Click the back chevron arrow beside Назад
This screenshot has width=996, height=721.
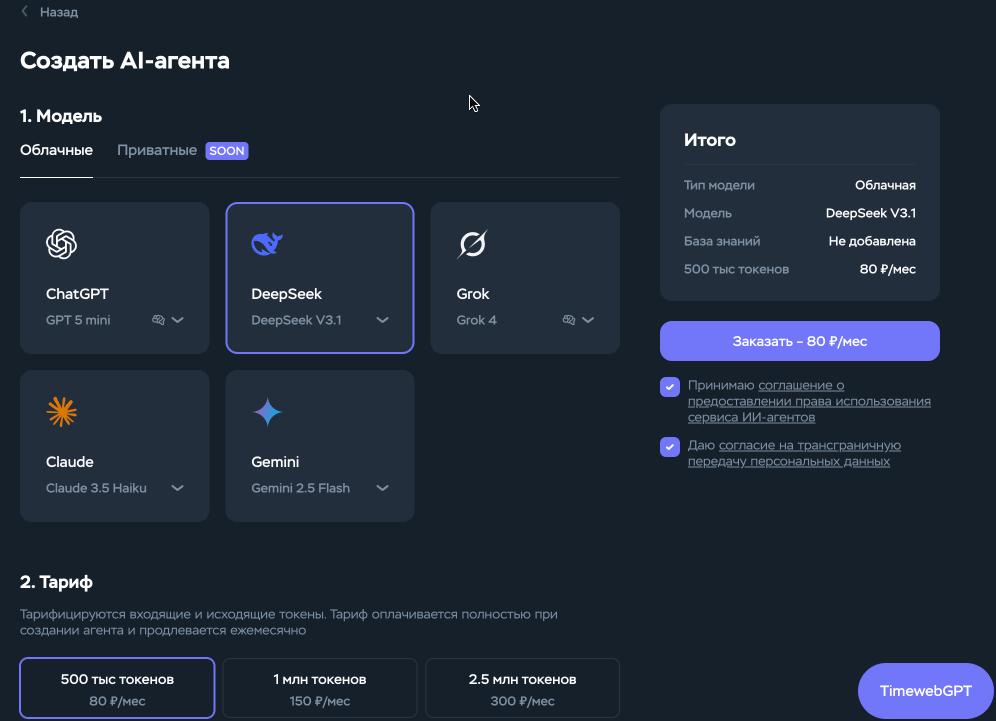[25, 11]
